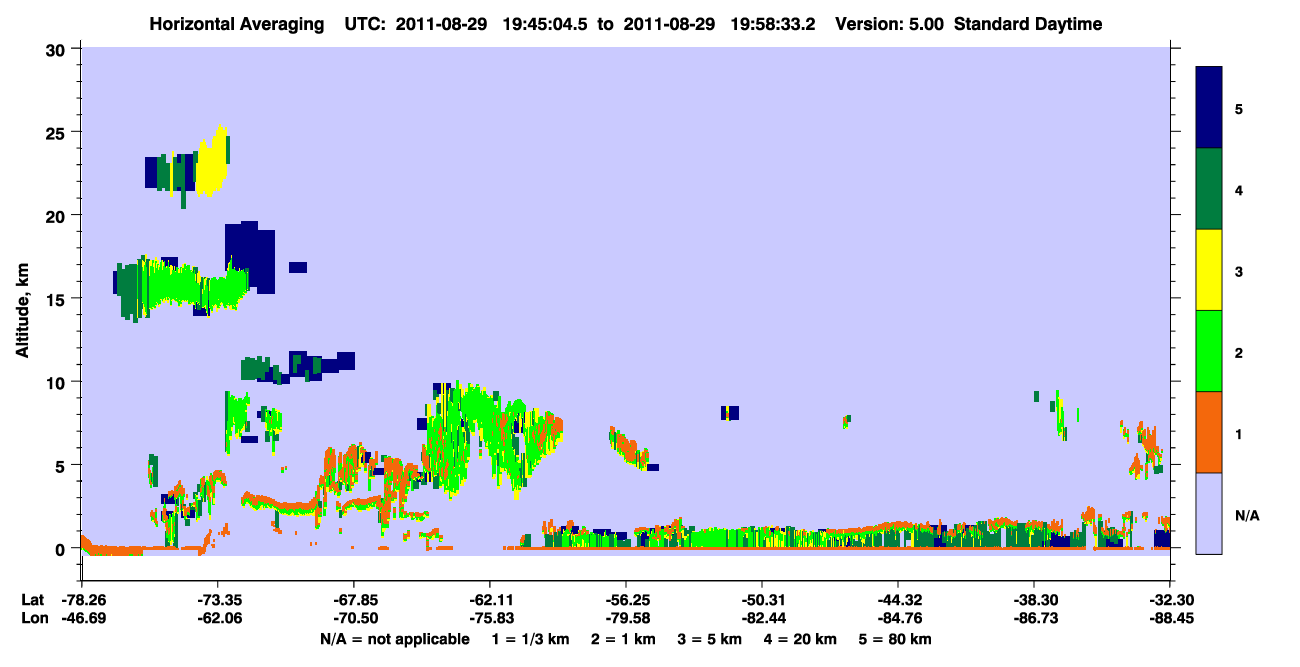Click colorbar label '2'
Viewport: 1300px width, 667px height.
coord(1239,352)
